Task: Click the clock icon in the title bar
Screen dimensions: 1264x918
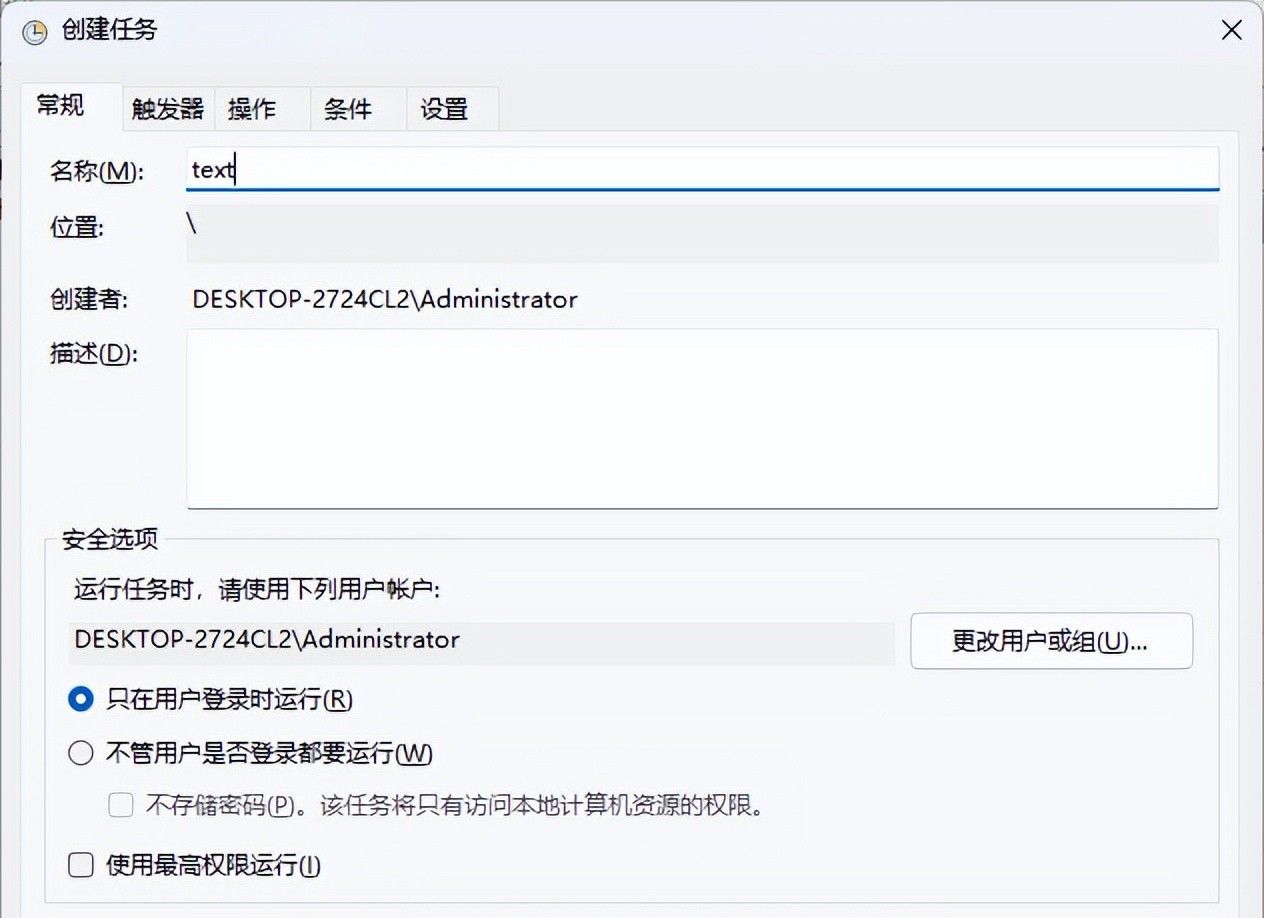Action: [34, 32]
